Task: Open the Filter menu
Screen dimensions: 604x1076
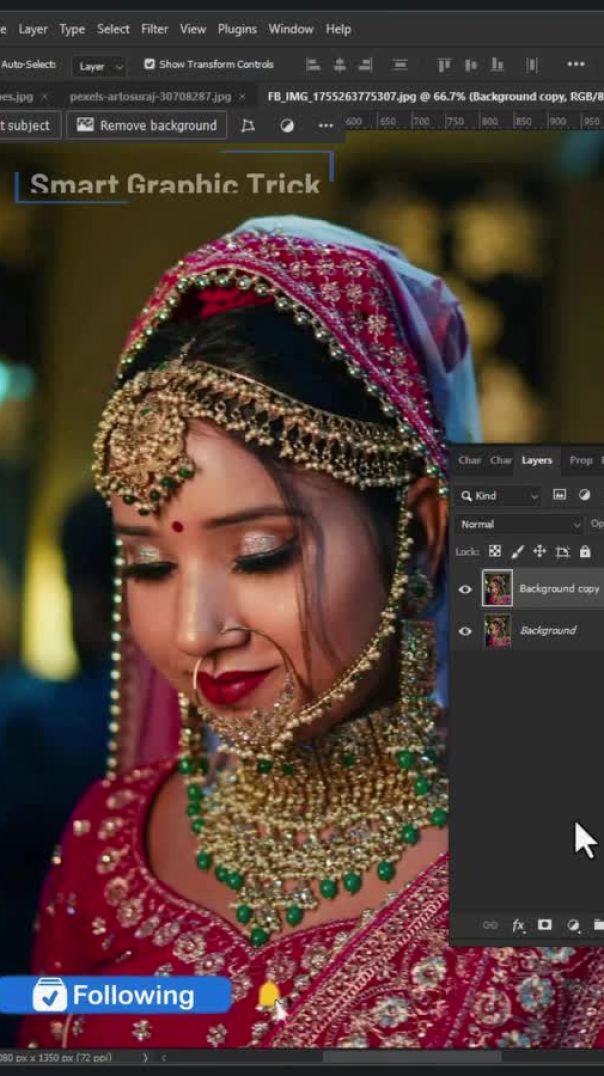Action: pyautogui.click(x=154, y=29)
